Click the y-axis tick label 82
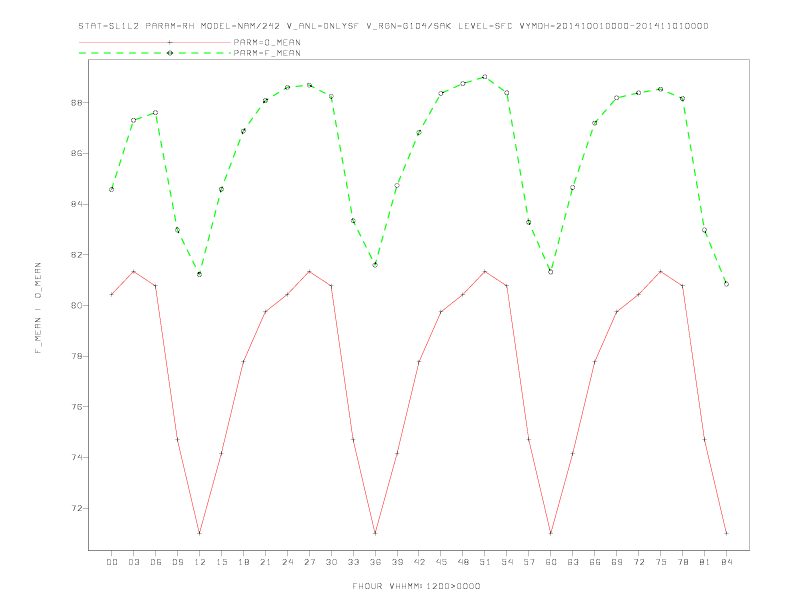The height and width of the screenshot is (612, 792). [x=77, y=255]
